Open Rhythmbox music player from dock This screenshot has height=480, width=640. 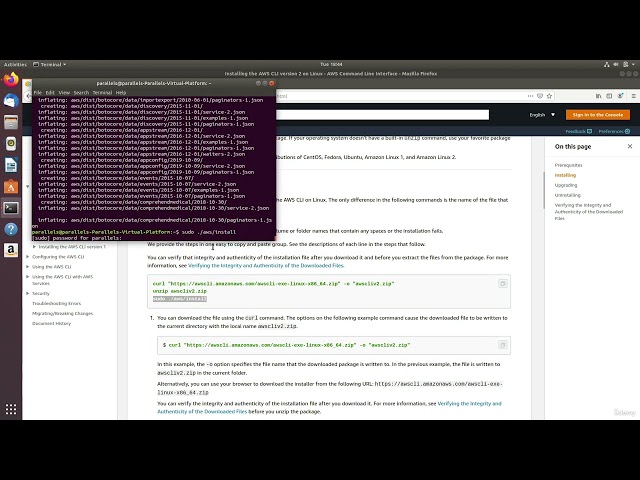[x=11, y=143]
